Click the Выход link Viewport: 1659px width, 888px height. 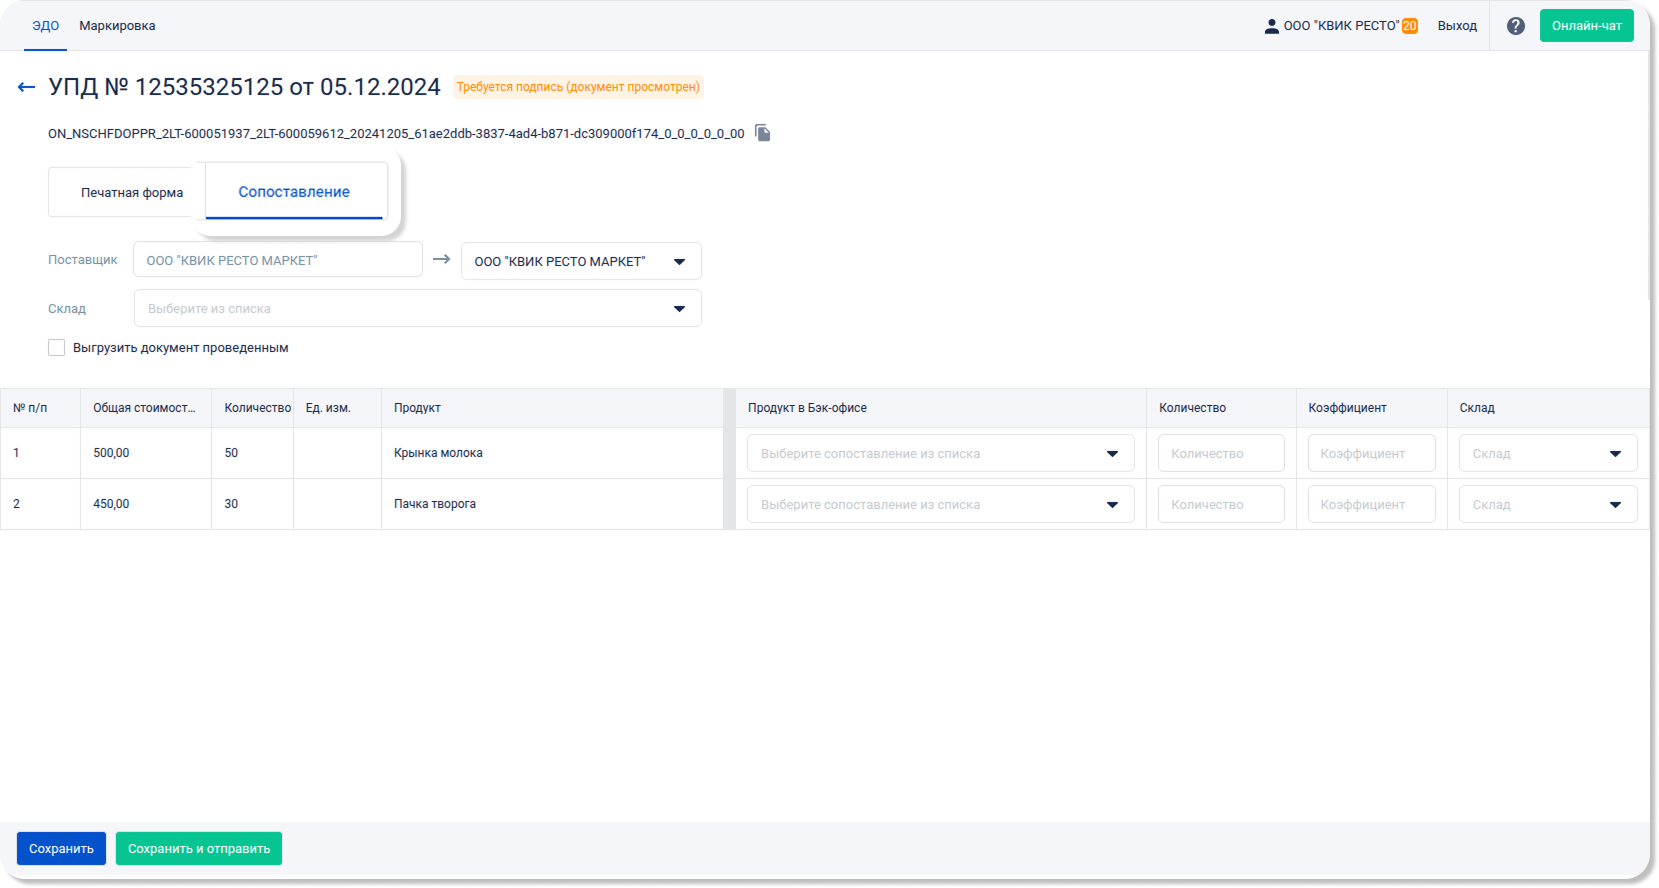coord(1457,26)
